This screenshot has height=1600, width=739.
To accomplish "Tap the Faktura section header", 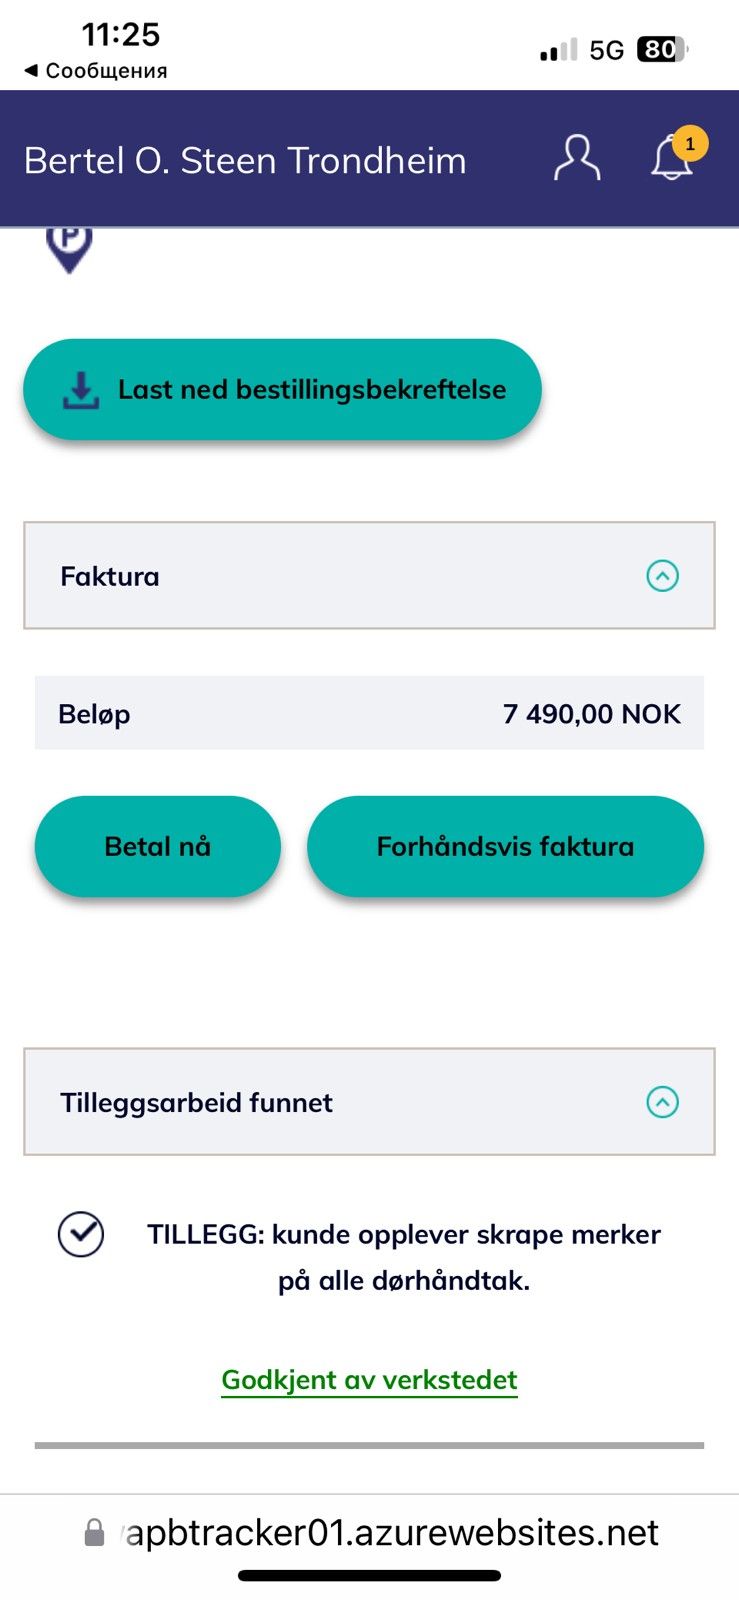I will point(369,576).
